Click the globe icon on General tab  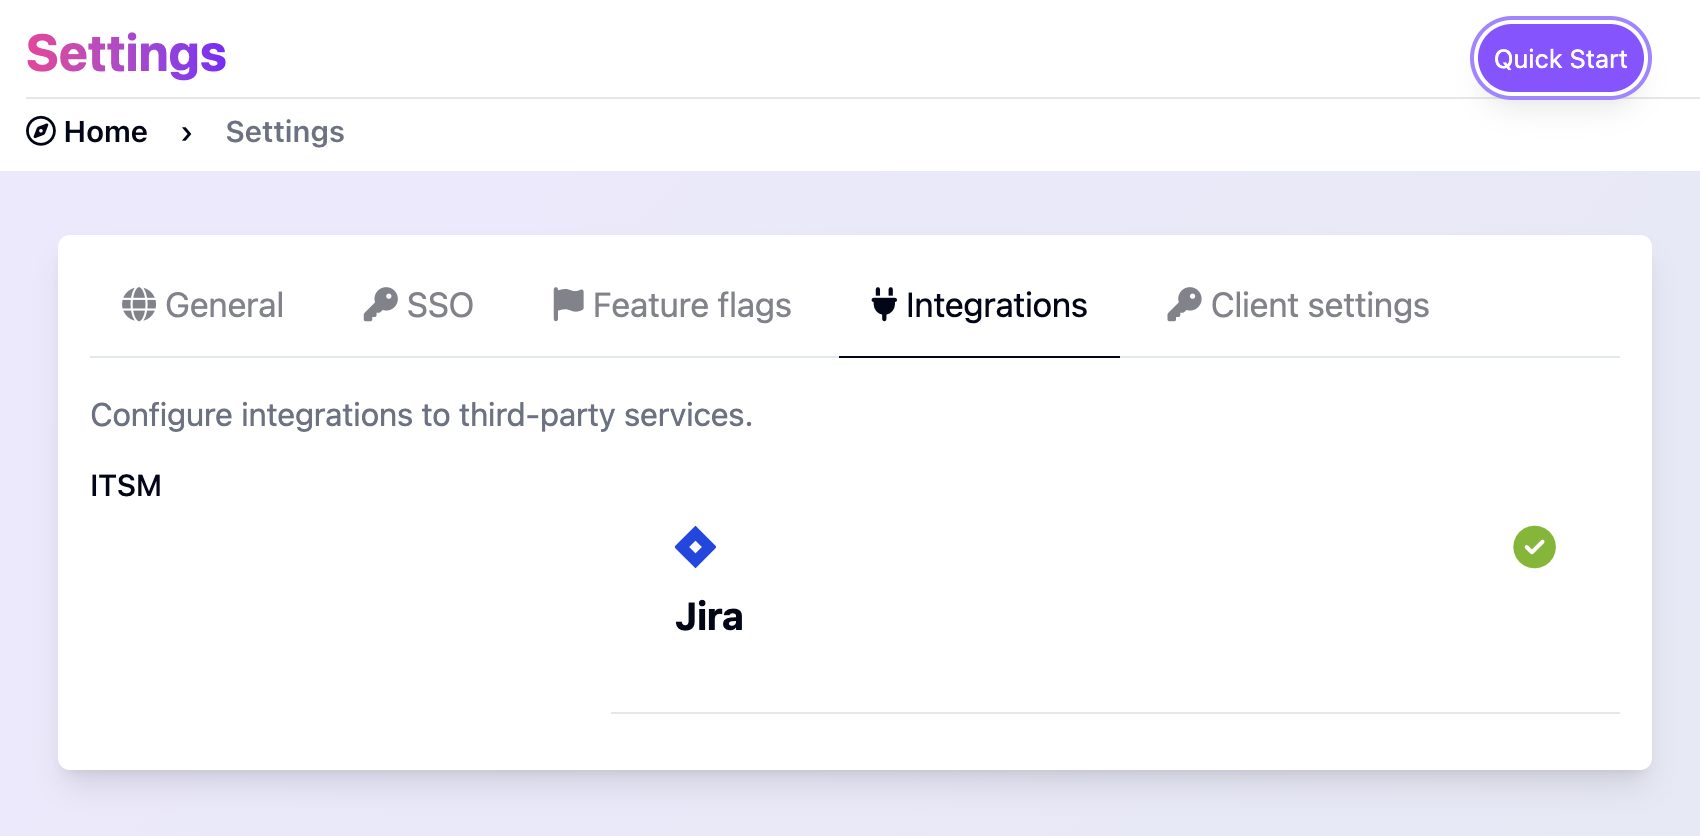pos(139,304)
